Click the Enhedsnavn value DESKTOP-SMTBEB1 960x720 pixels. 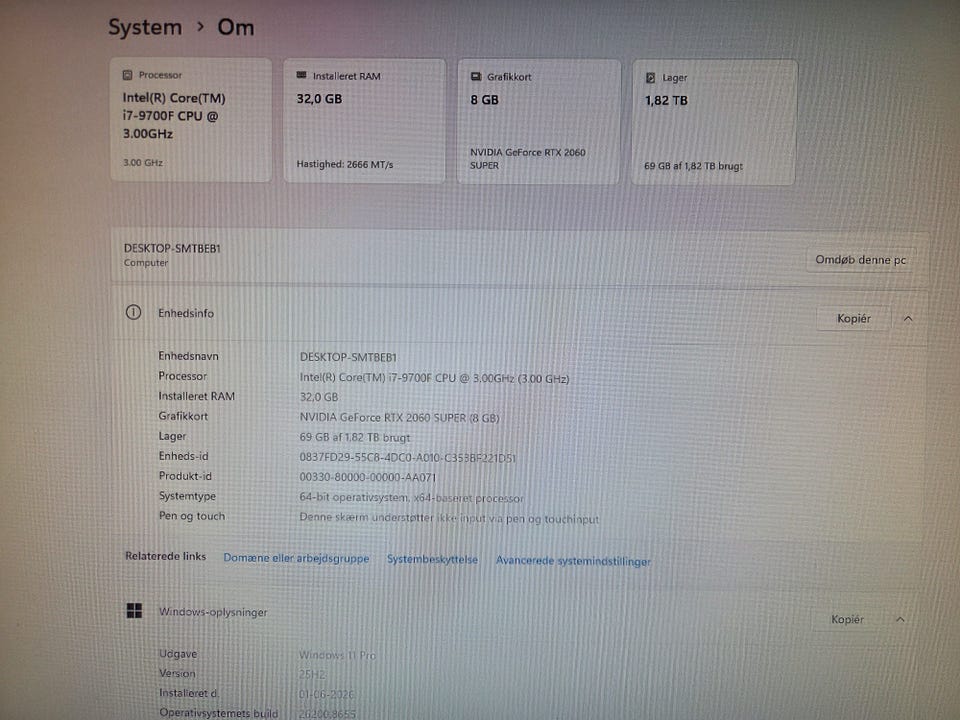tap(348, 357)
